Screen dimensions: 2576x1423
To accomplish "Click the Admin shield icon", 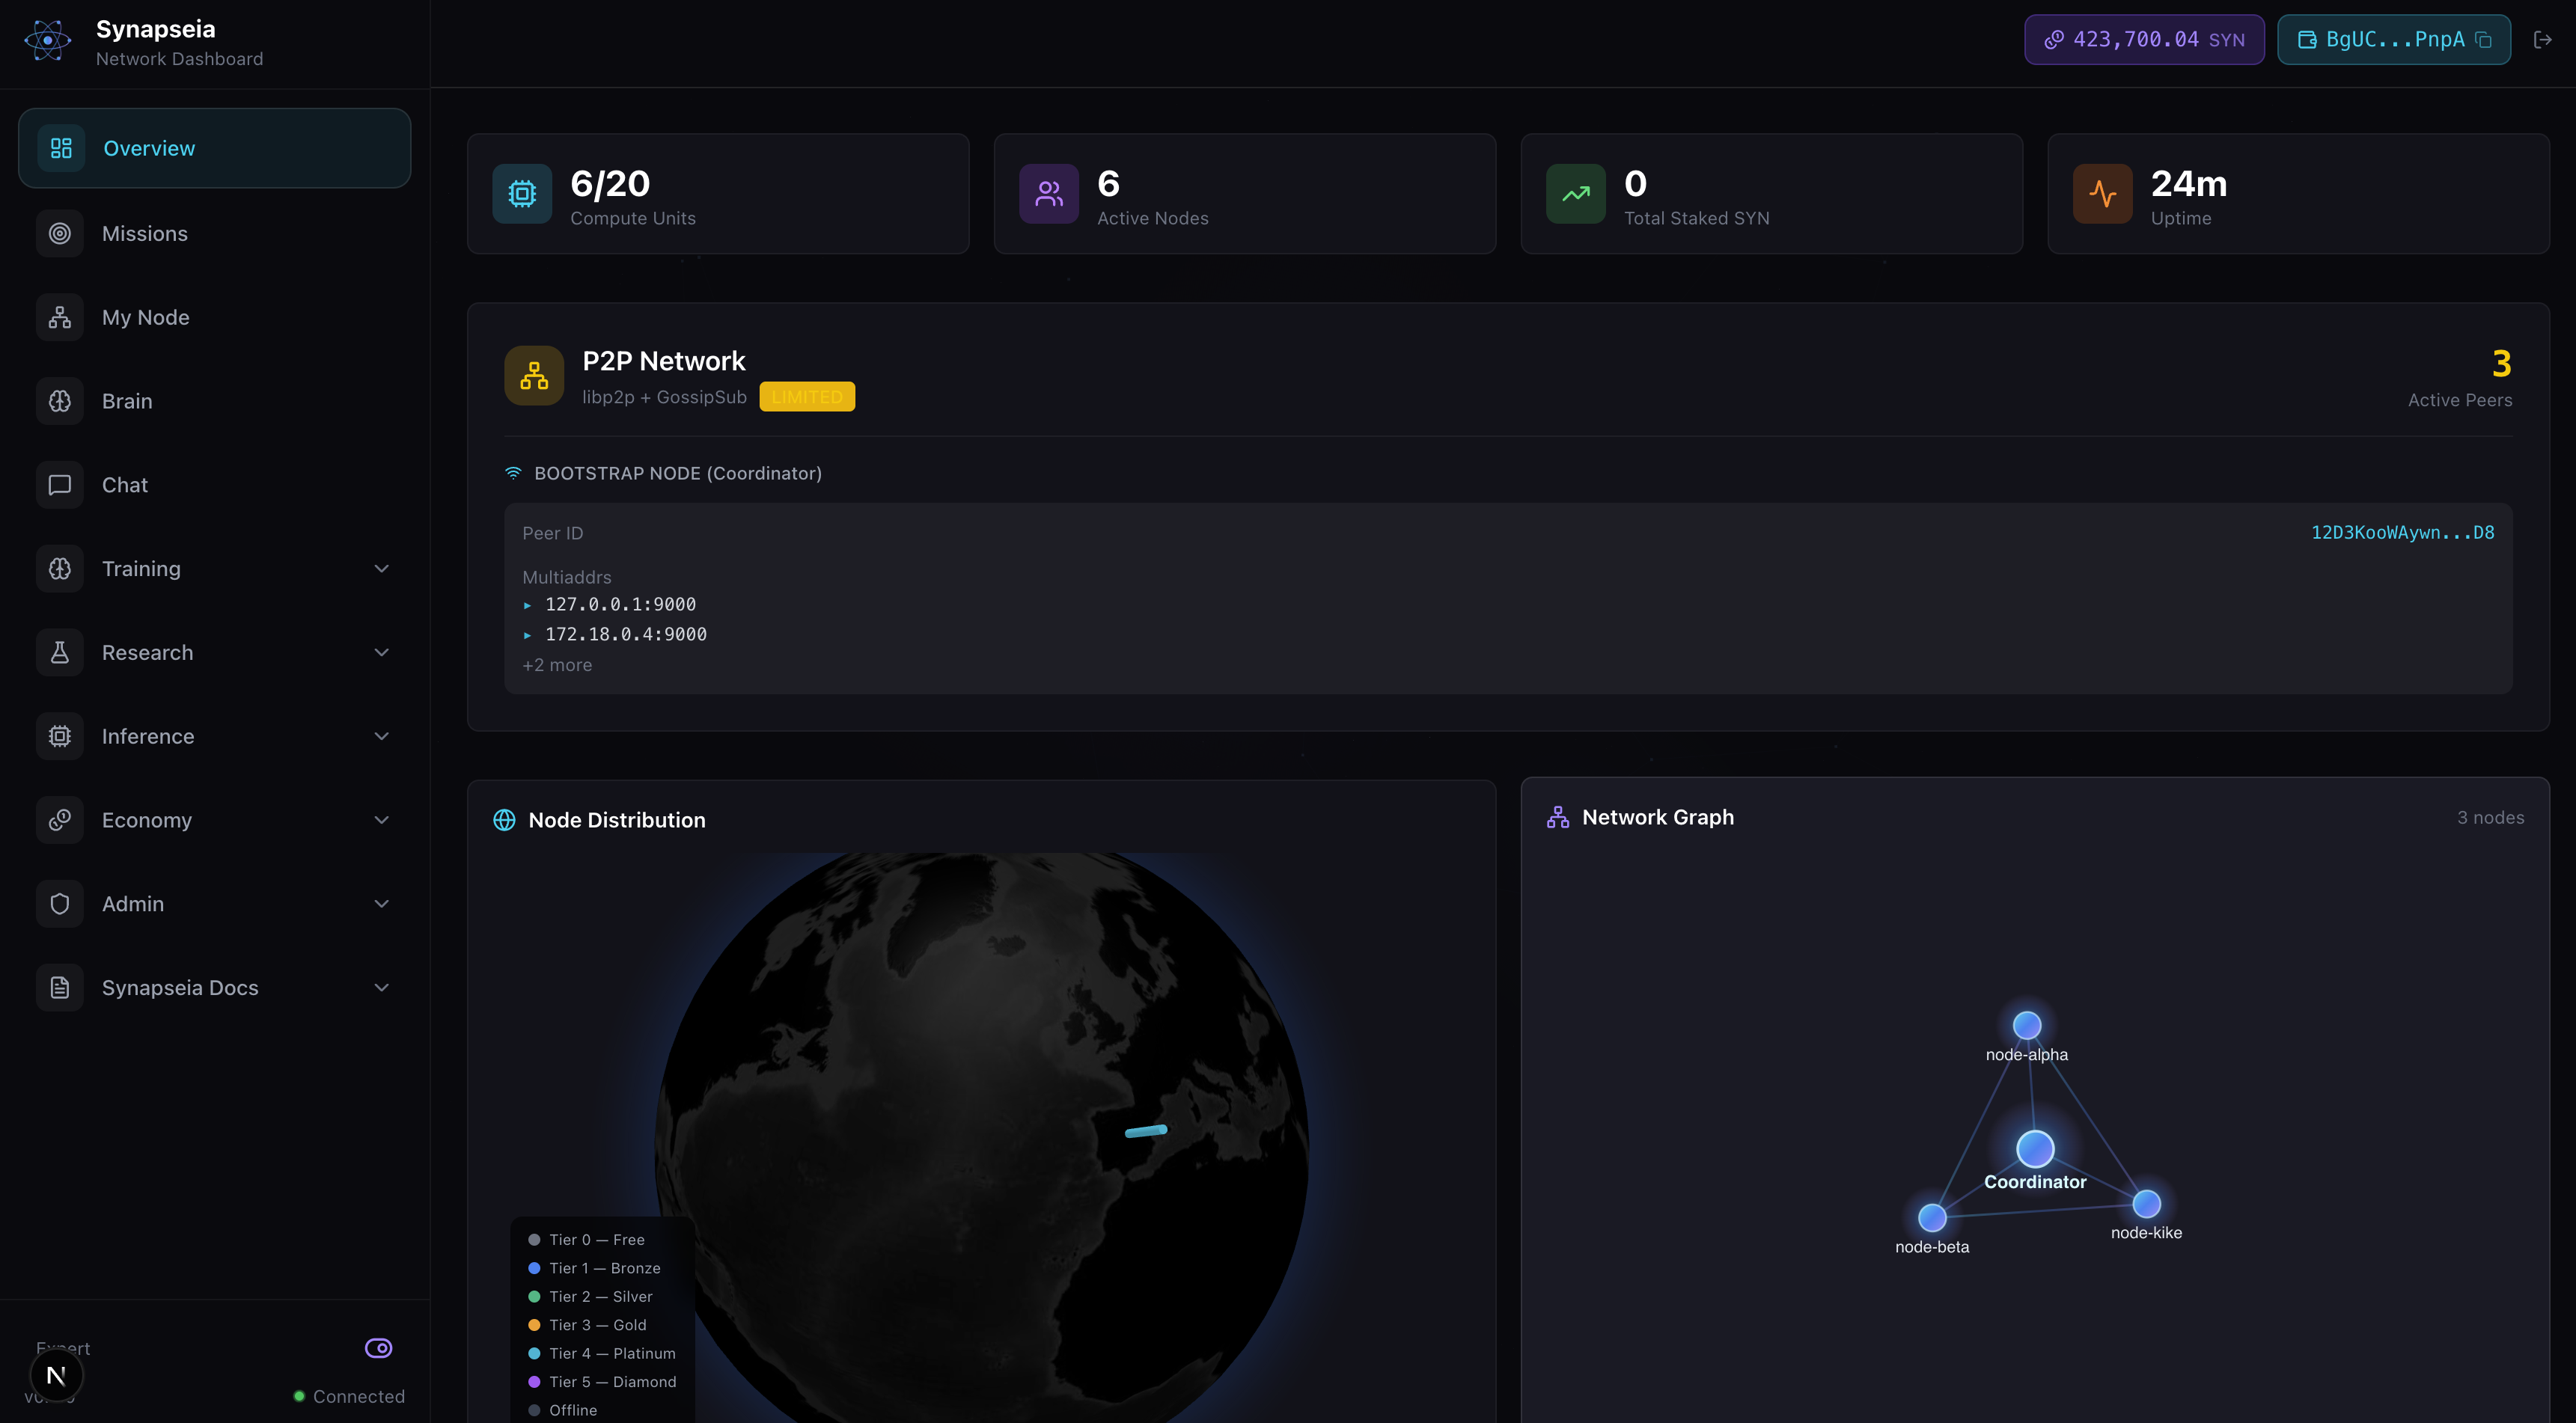I will [x=60, y=904].
